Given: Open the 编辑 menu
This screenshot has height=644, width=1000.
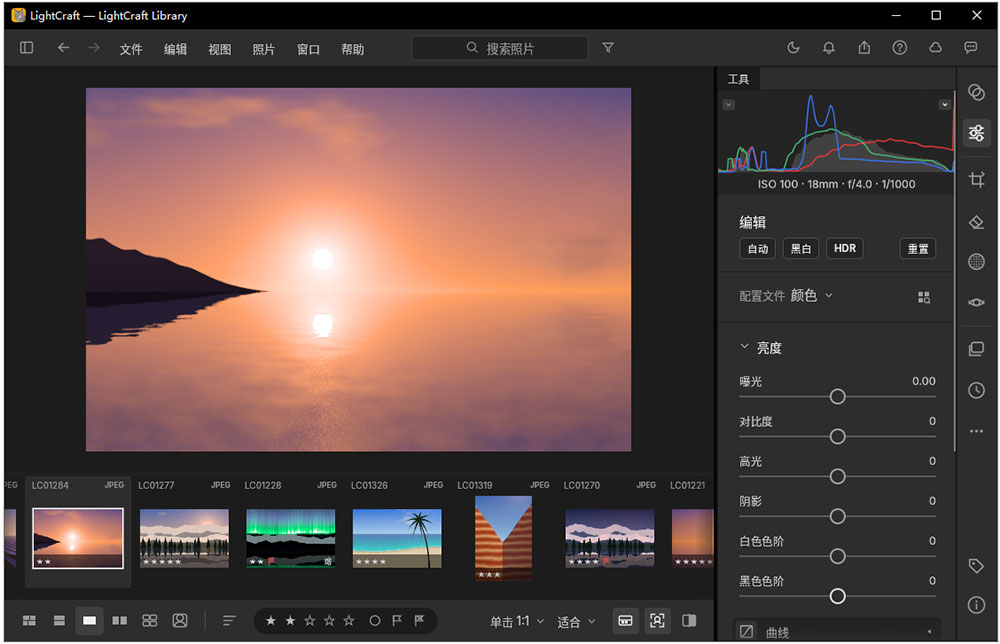Looking at the screenshot, I should (x=175, y=49).
